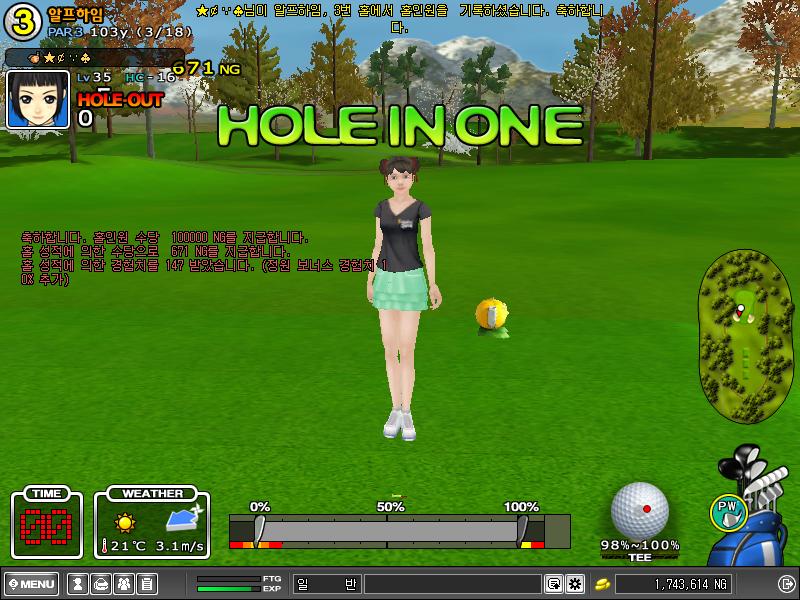The height and width of the screenshot is (600, 800).
Task: Click the 100000 NG hole-in-one reward message
Action: point(165,237)
